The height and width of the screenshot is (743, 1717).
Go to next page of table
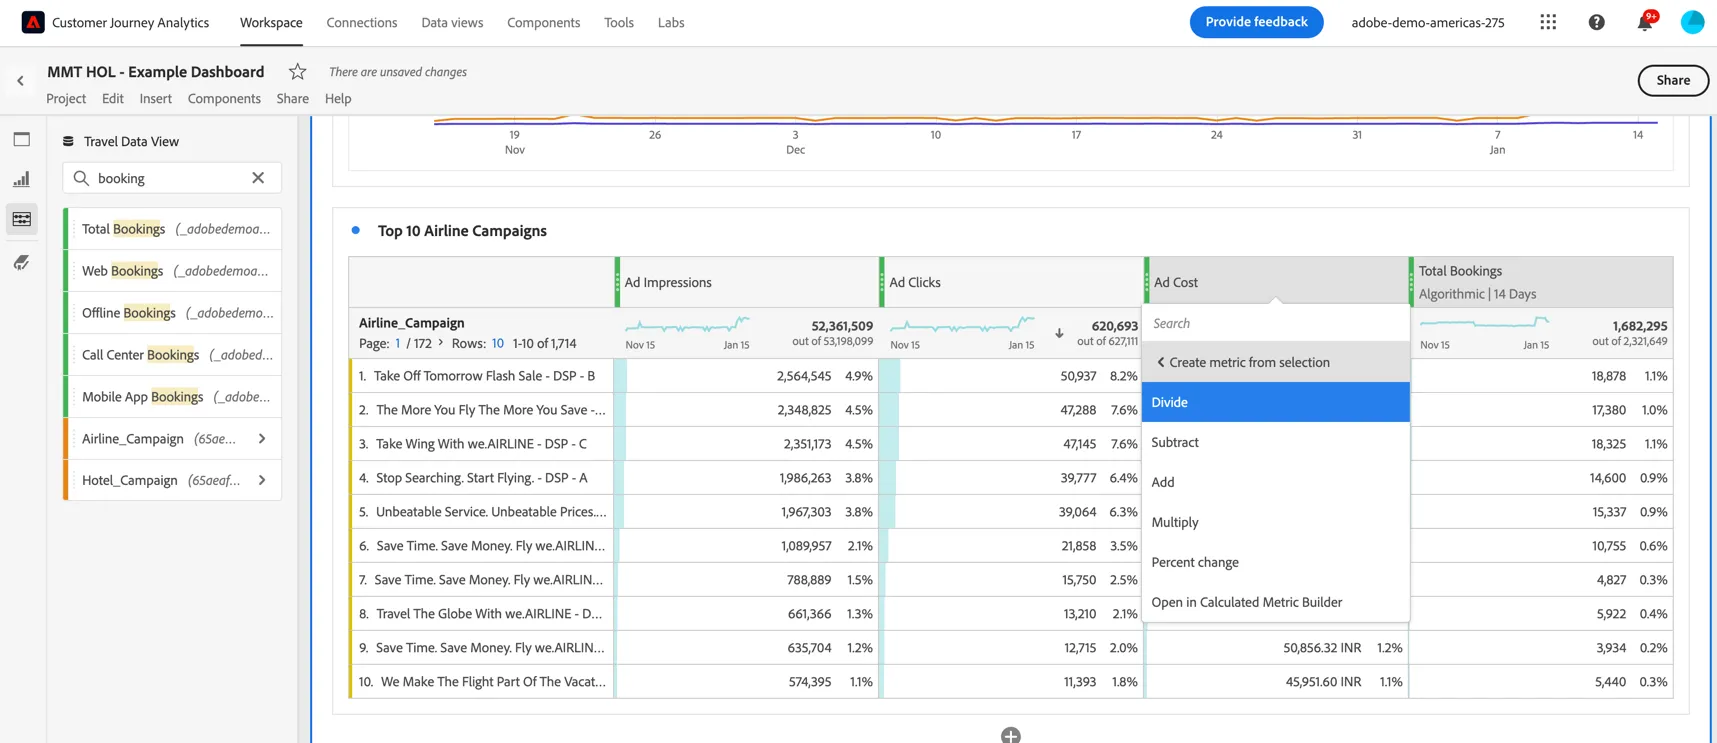coord(441,343)
